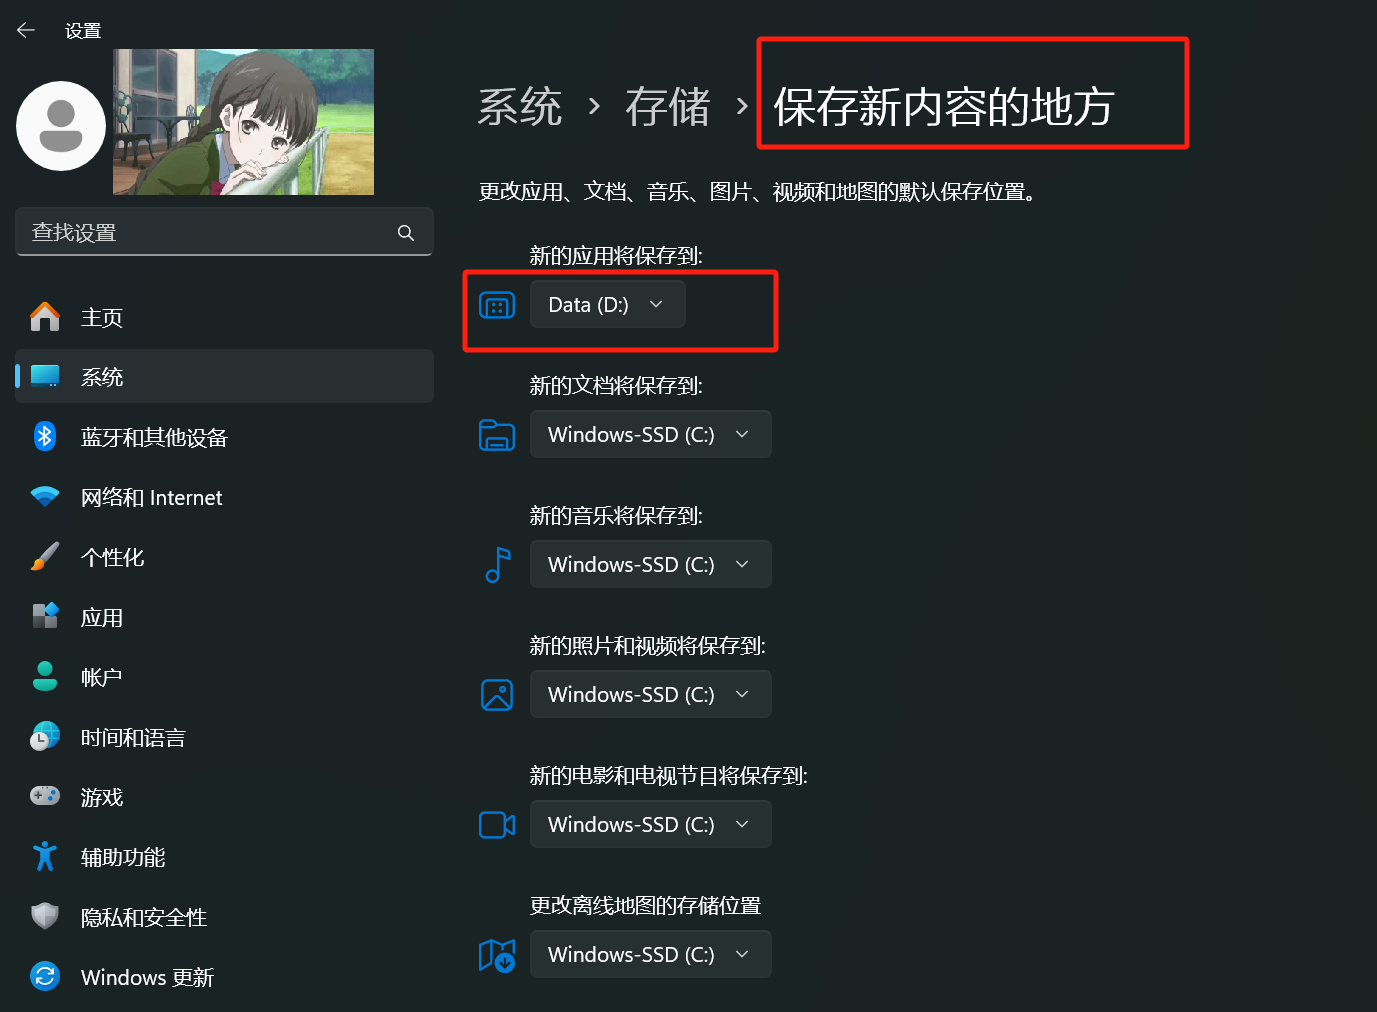The height and width of the screenshot is (1012, 1377).
Task: Expand the offline maps storage dropdown
Action: click(x=651, y=954)
